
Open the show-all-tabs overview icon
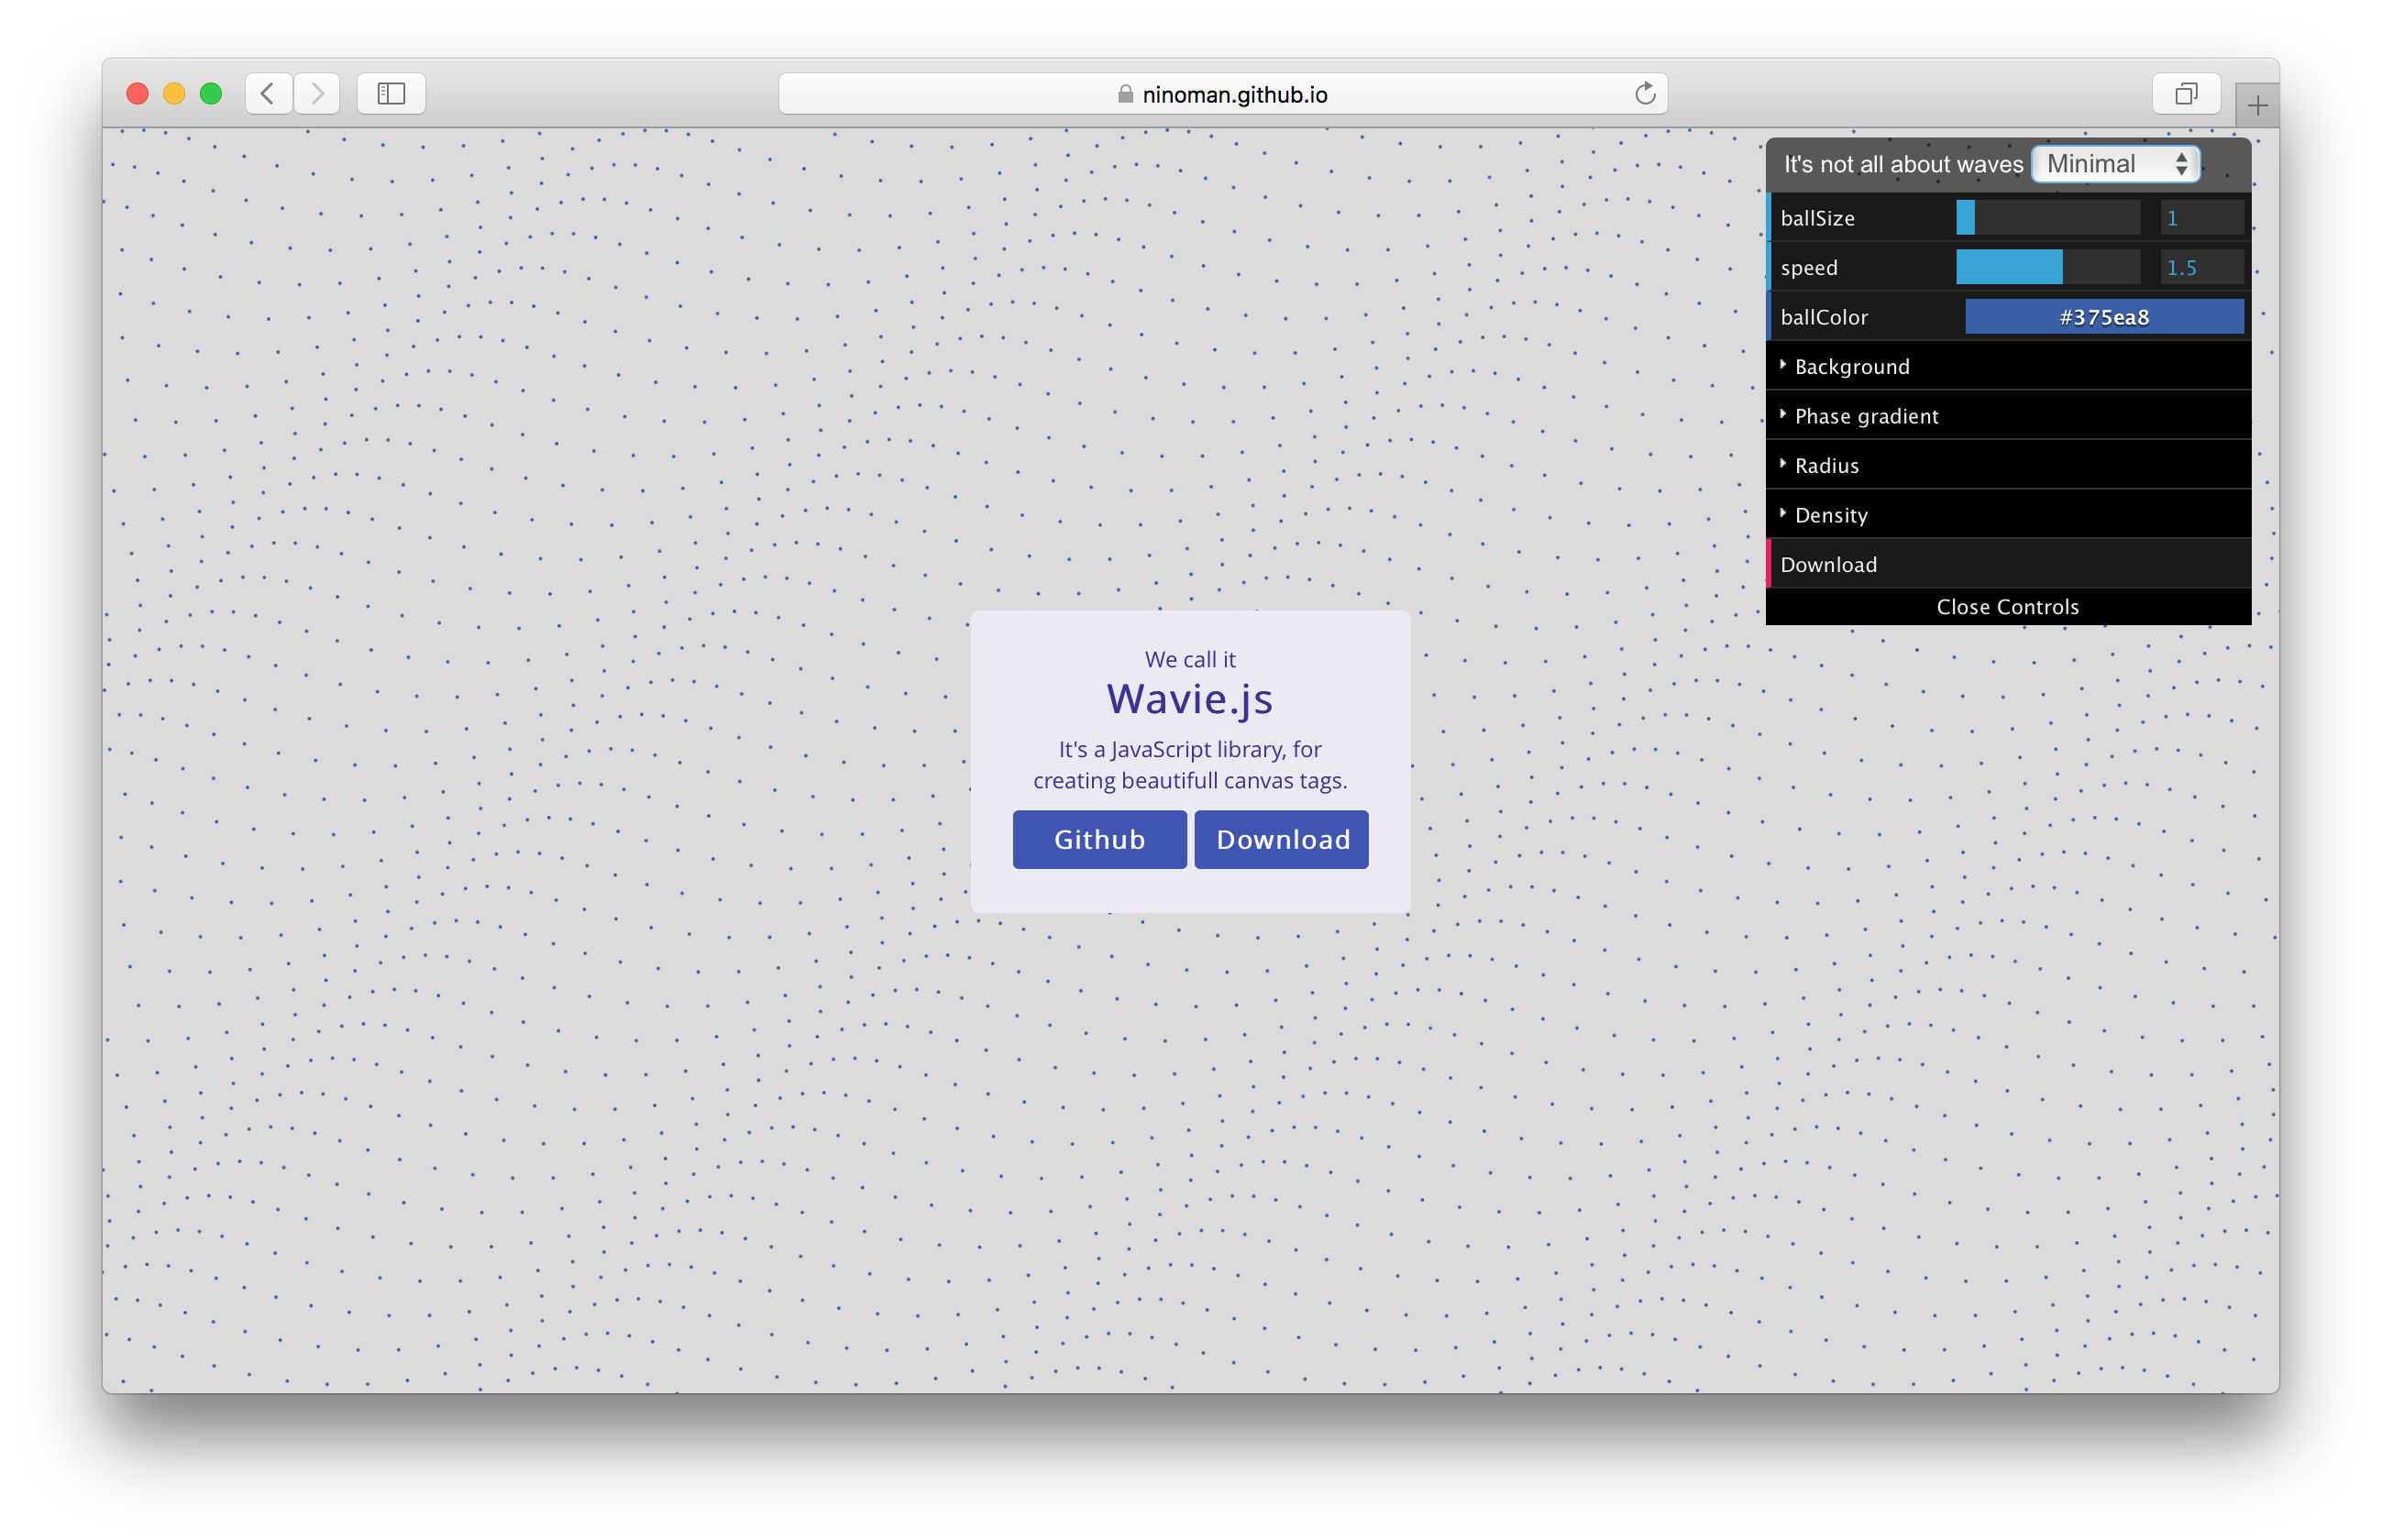[x=2186, y=94]
